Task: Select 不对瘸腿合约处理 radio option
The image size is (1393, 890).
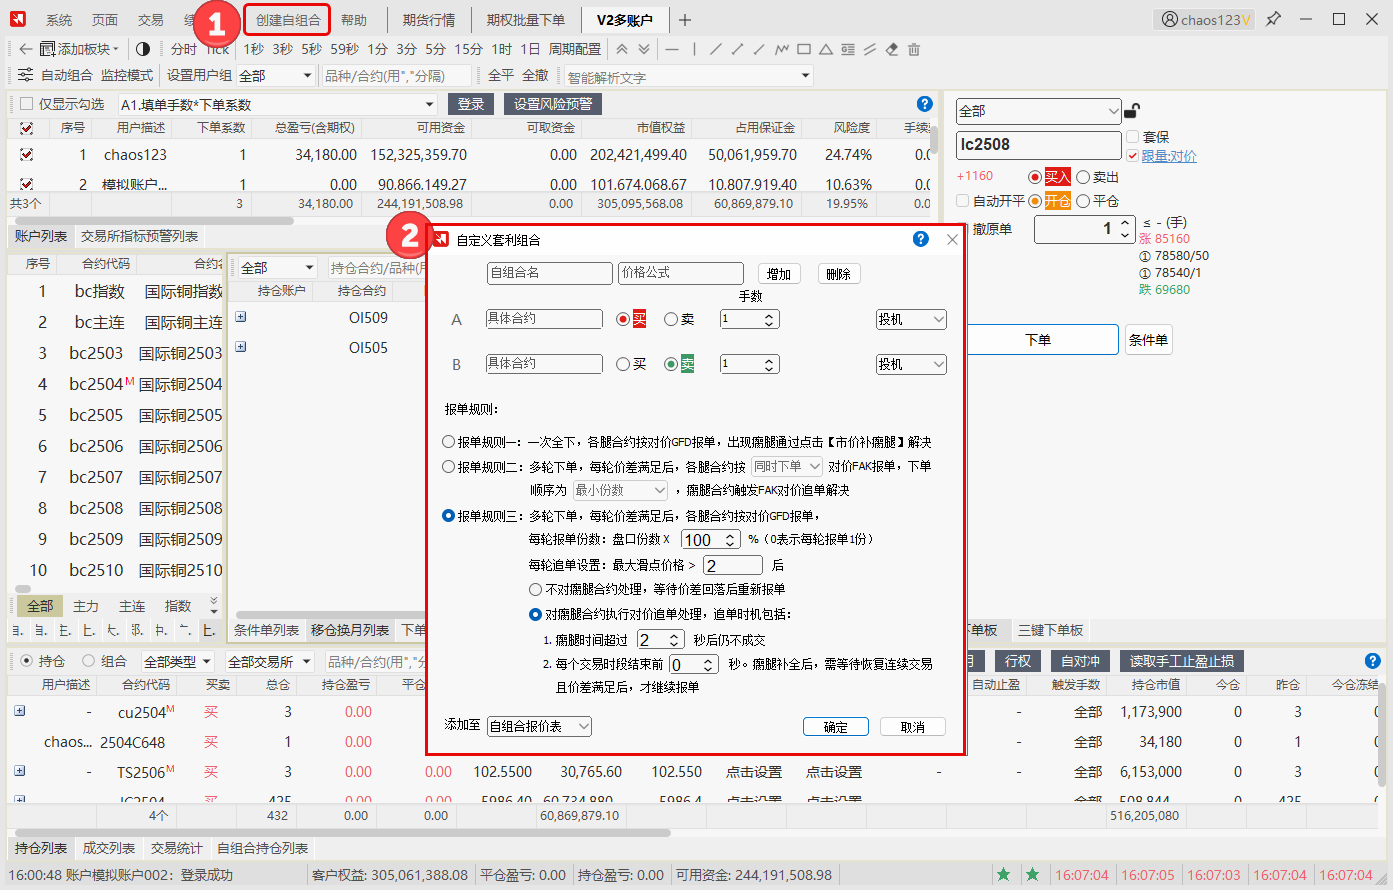Action: coord(536,589)
